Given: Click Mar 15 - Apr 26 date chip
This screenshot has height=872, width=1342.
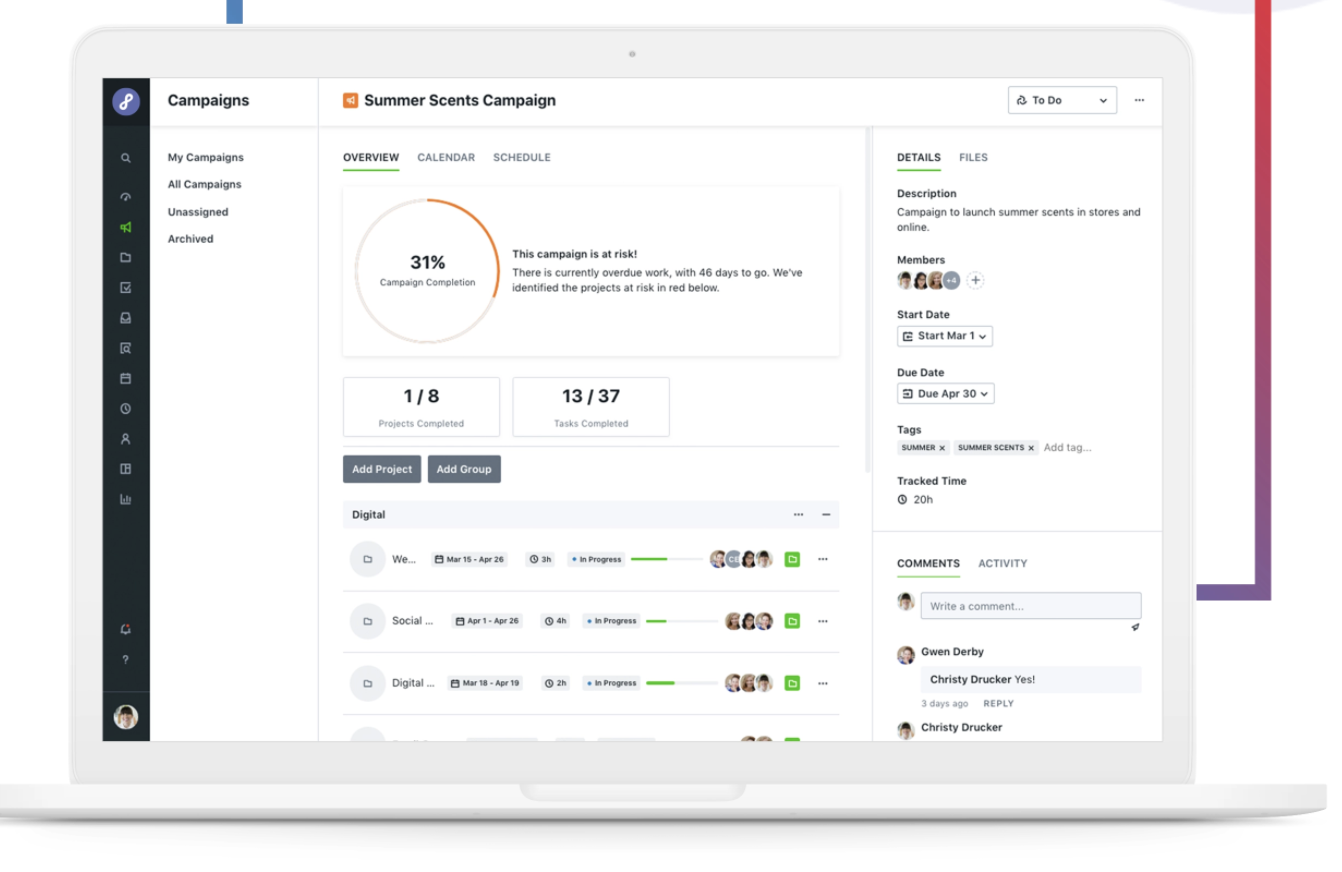Looking at the screenshot, I should (x=470, y=559).
